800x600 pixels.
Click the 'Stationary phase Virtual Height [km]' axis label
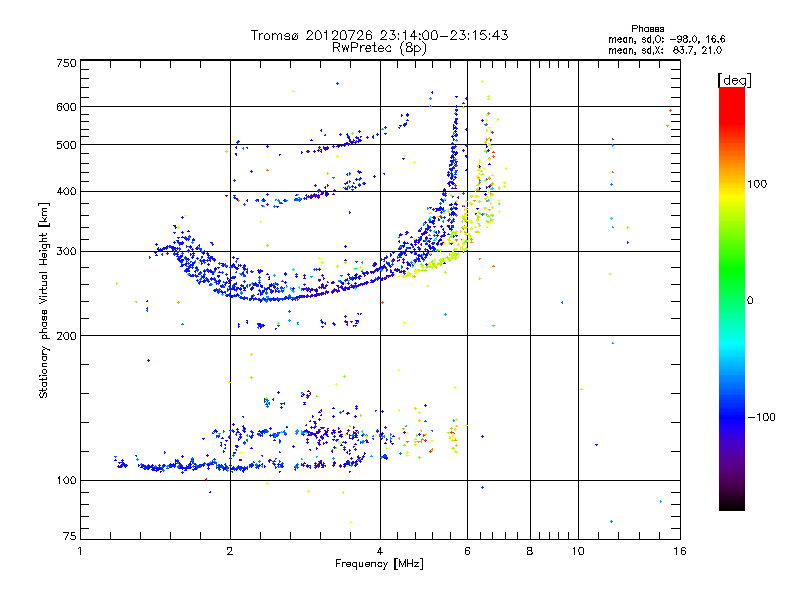pyautogui.click(x=44, y=300)
